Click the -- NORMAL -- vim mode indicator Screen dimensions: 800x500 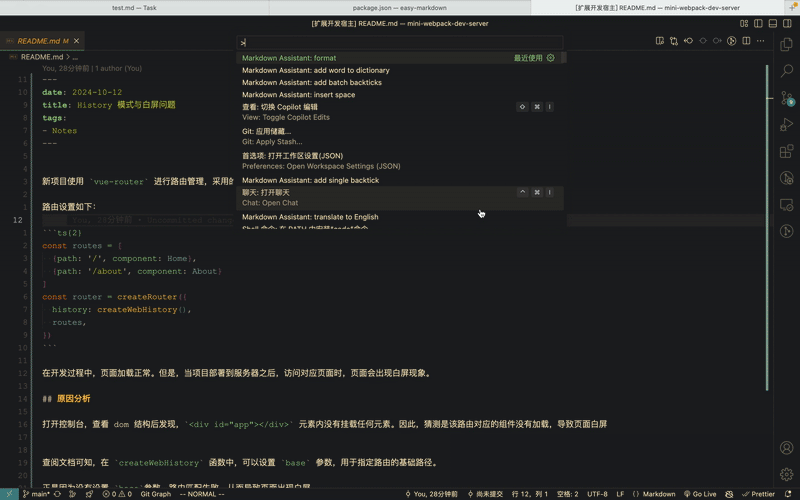pyautogui.click(x=202, y=494)
